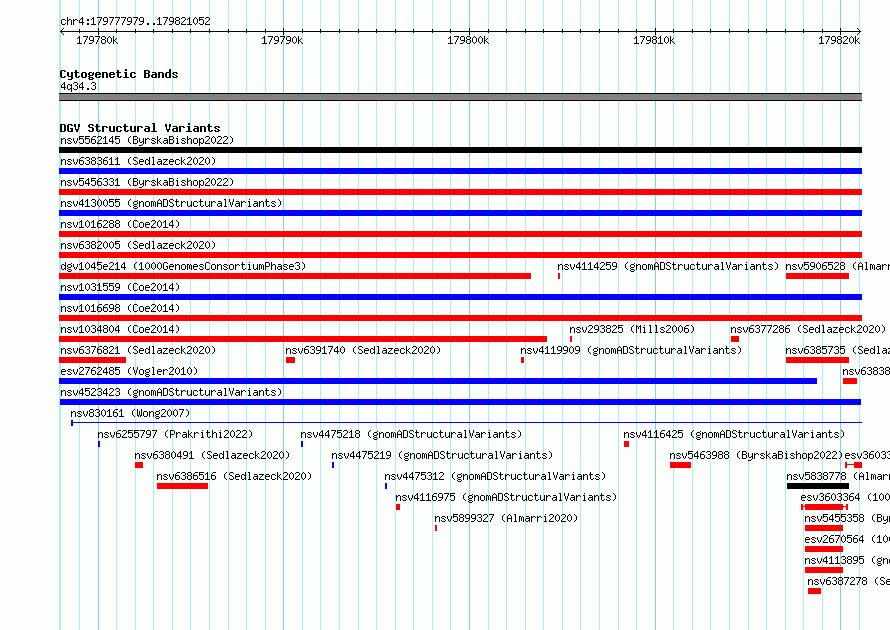Click the 179790k ruler position mark
890x630 pixels.
tap(282, 40)
